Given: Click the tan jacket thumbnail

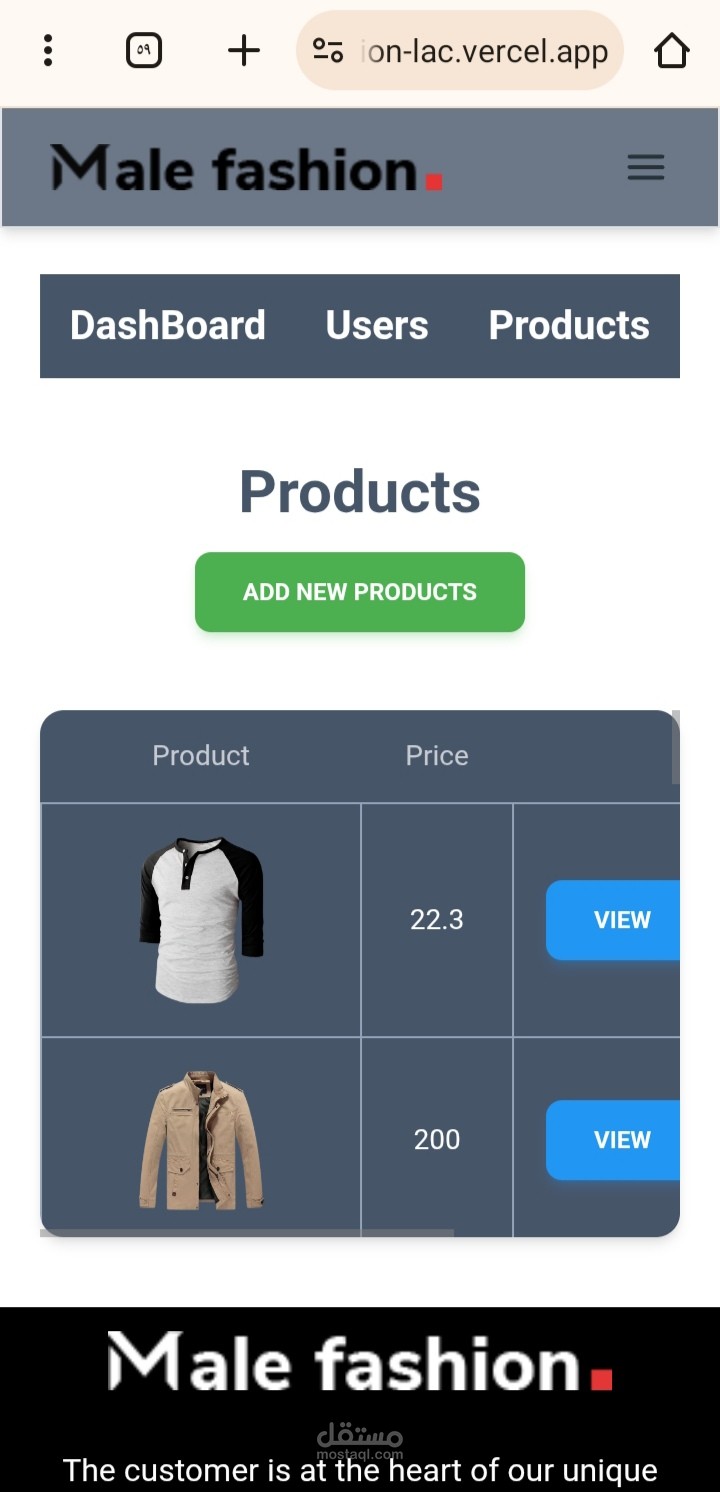Looking at the screenshot, I should click(x=201, y=1140).
